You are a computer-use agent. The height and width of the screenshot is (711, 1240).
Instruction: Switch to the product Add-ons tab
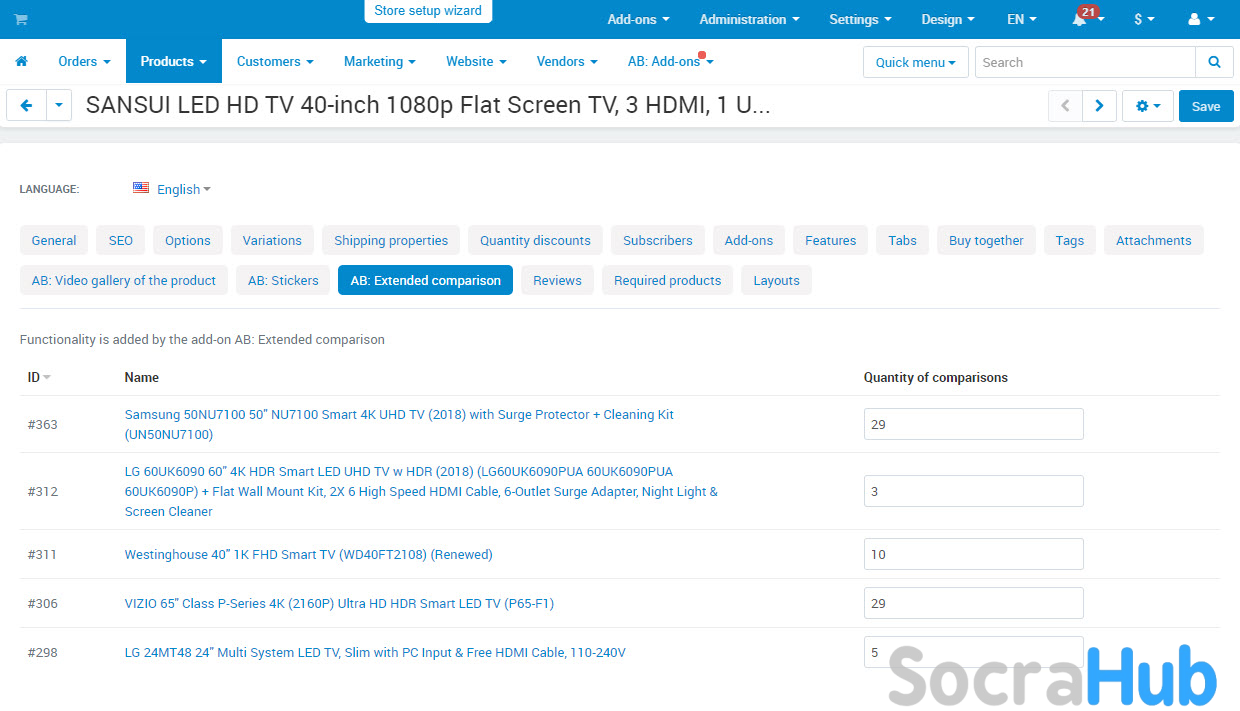pos(749,240)
